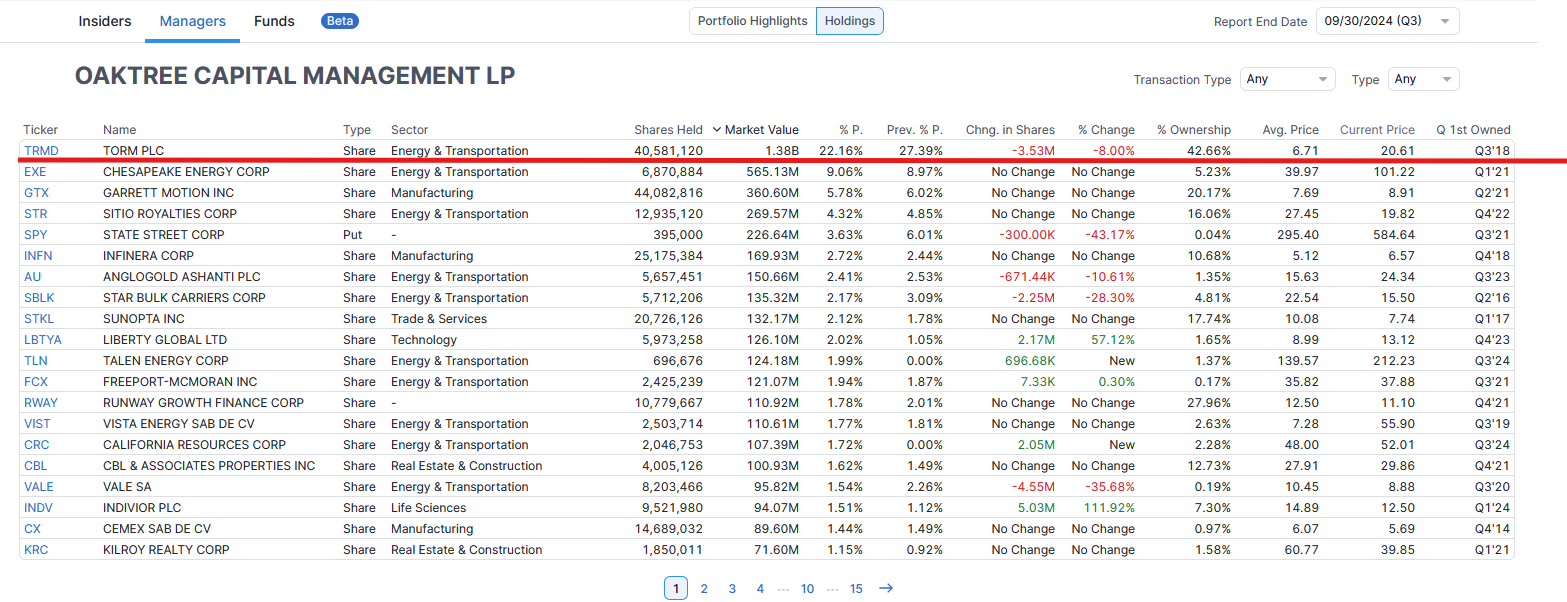The width and height of the screenshot is (1567, 602).
Task: Sort by % Ownership column header
Action: pos(1194,130)
